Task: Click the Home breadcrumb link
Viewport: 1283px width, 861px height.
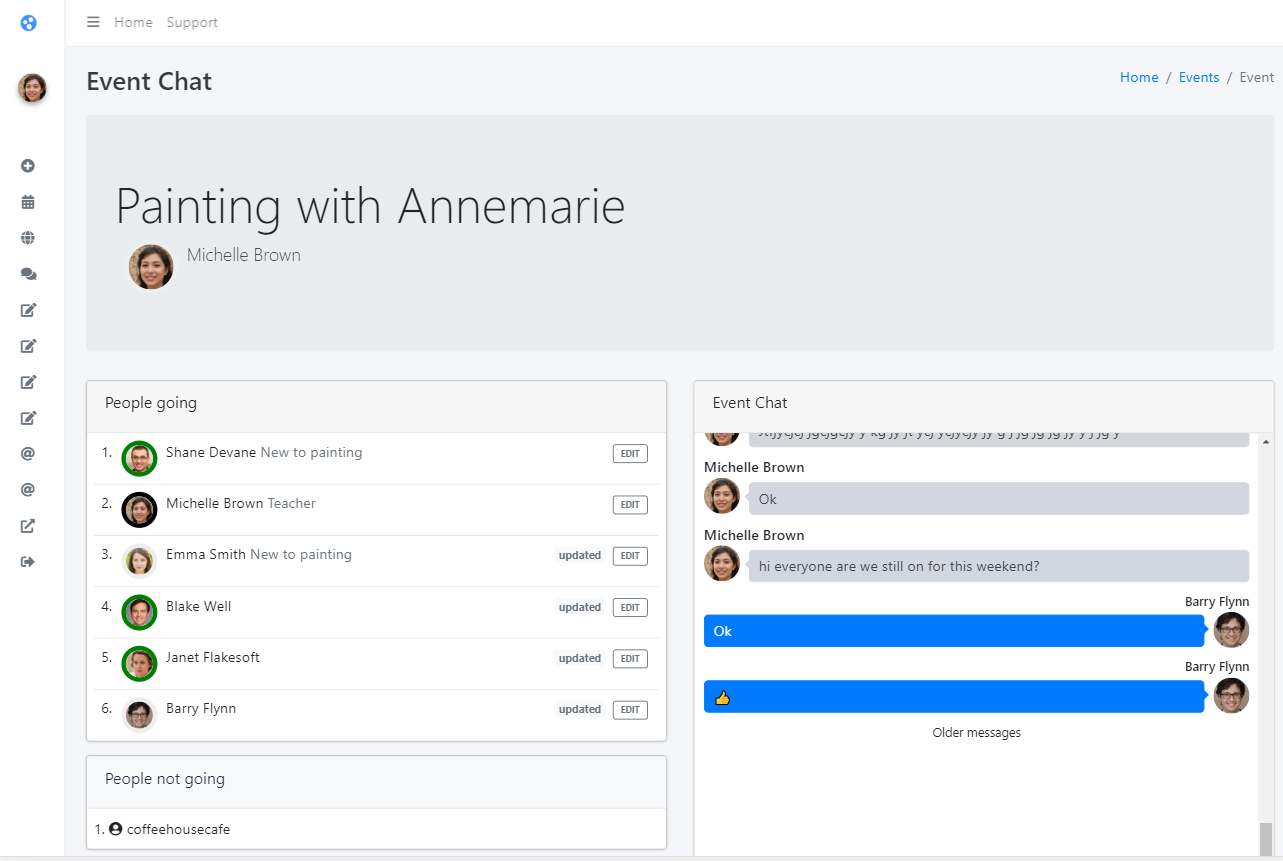Action: pyautogui.click(x=1139, y=77)
